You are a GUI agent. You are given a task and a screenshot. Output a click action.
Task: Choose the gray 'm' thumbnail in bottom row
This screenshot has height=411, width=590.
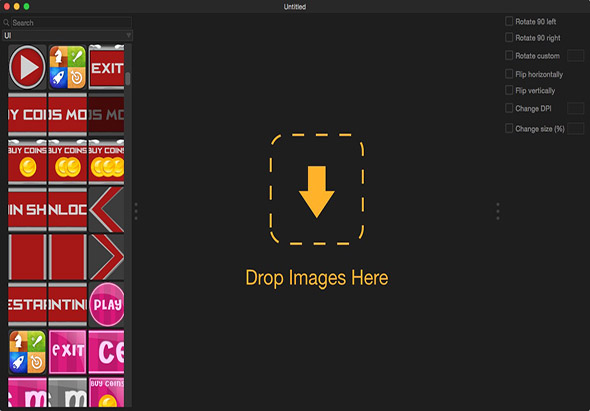[x=67, y=392]
